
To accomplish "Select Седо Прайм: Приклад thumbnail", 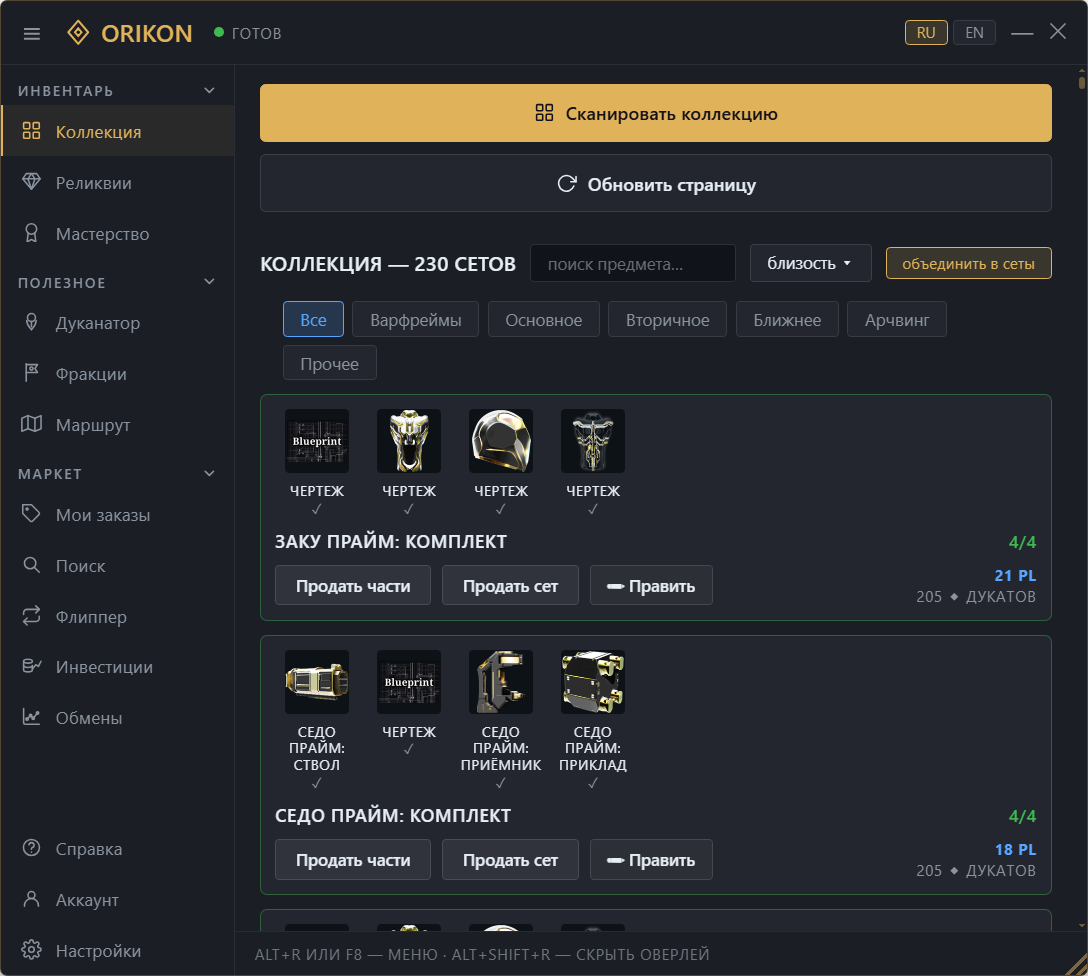I will pyautogui.click(x=593, y=682).
